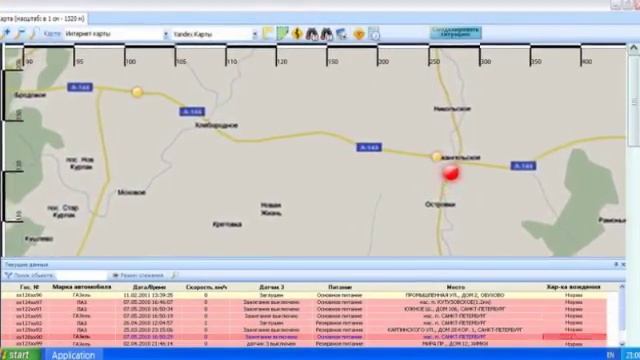Click the data table scrollbar down arrow
This screenshot has width=640, height=360.
622,344
